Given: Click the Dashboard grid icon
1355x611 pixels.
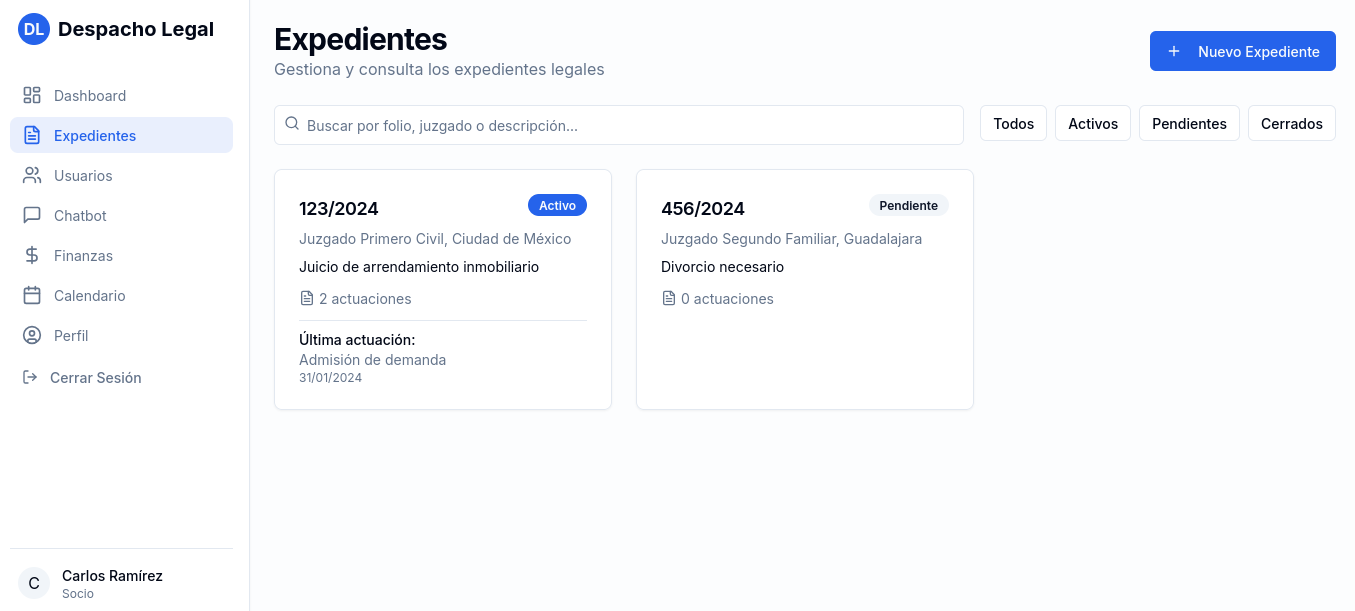Looking at the screenshot, I should pyautogui.click(x=32, y=95).
